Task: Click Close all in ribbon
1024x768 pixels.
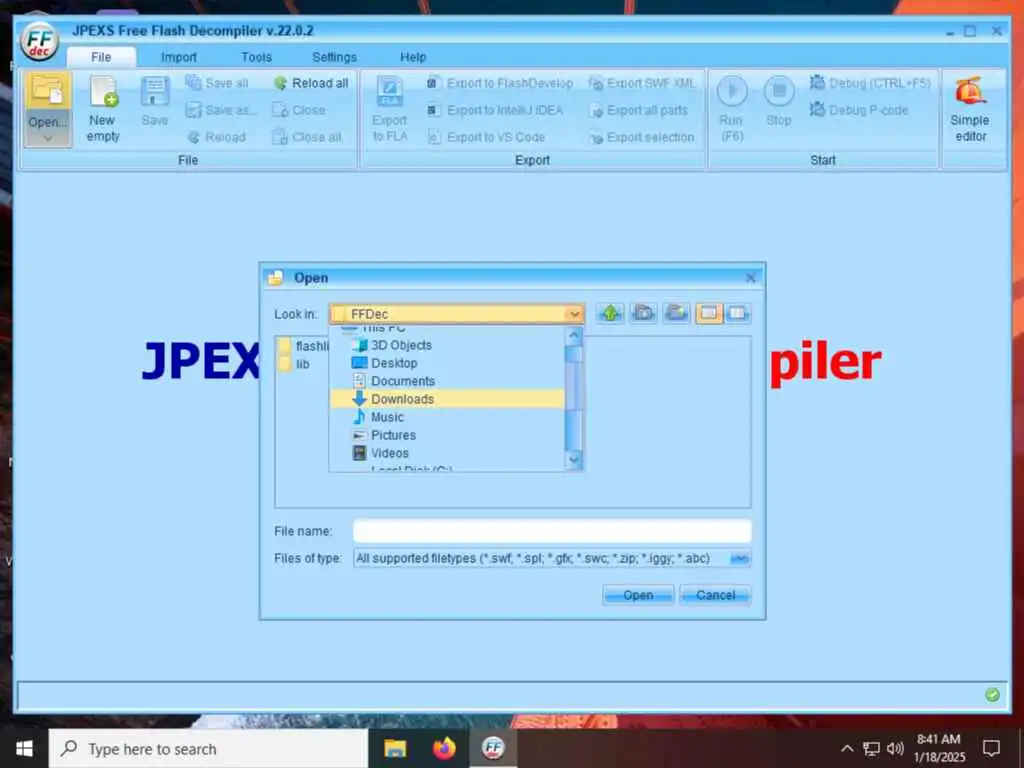Action: (307, 137)
